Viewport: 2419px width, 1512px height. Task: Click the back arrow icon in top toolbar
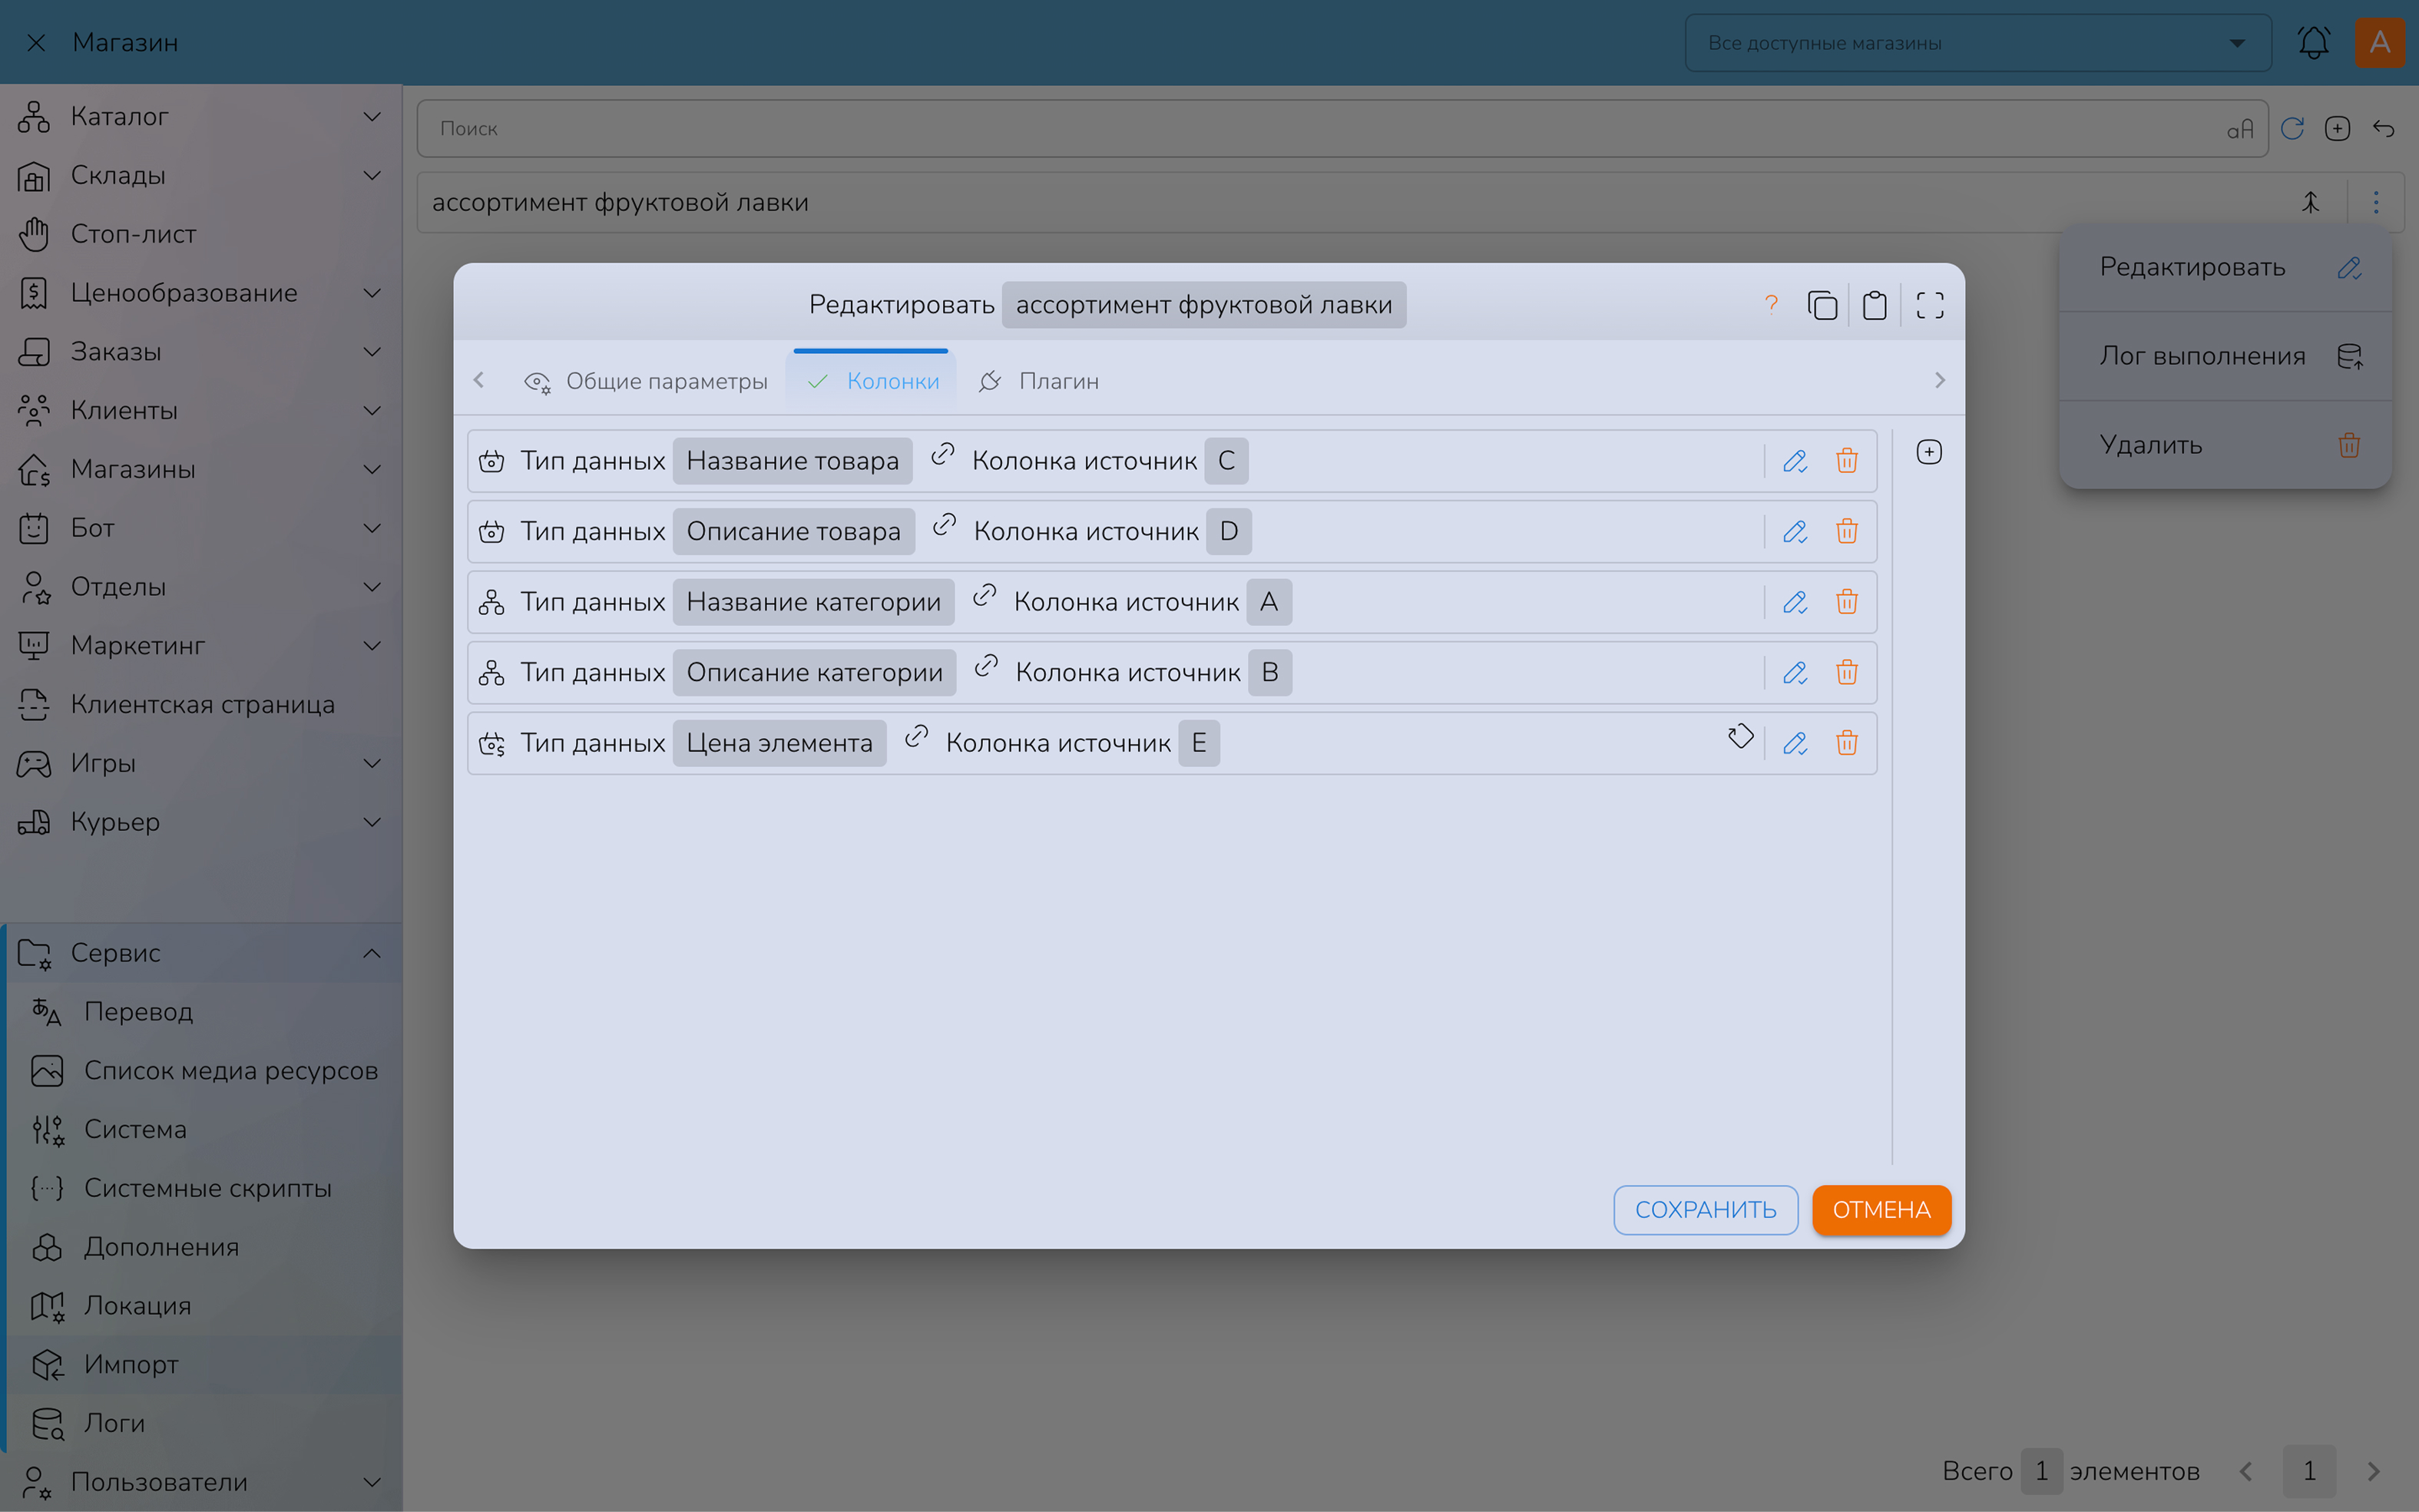tap(2383, 128)
